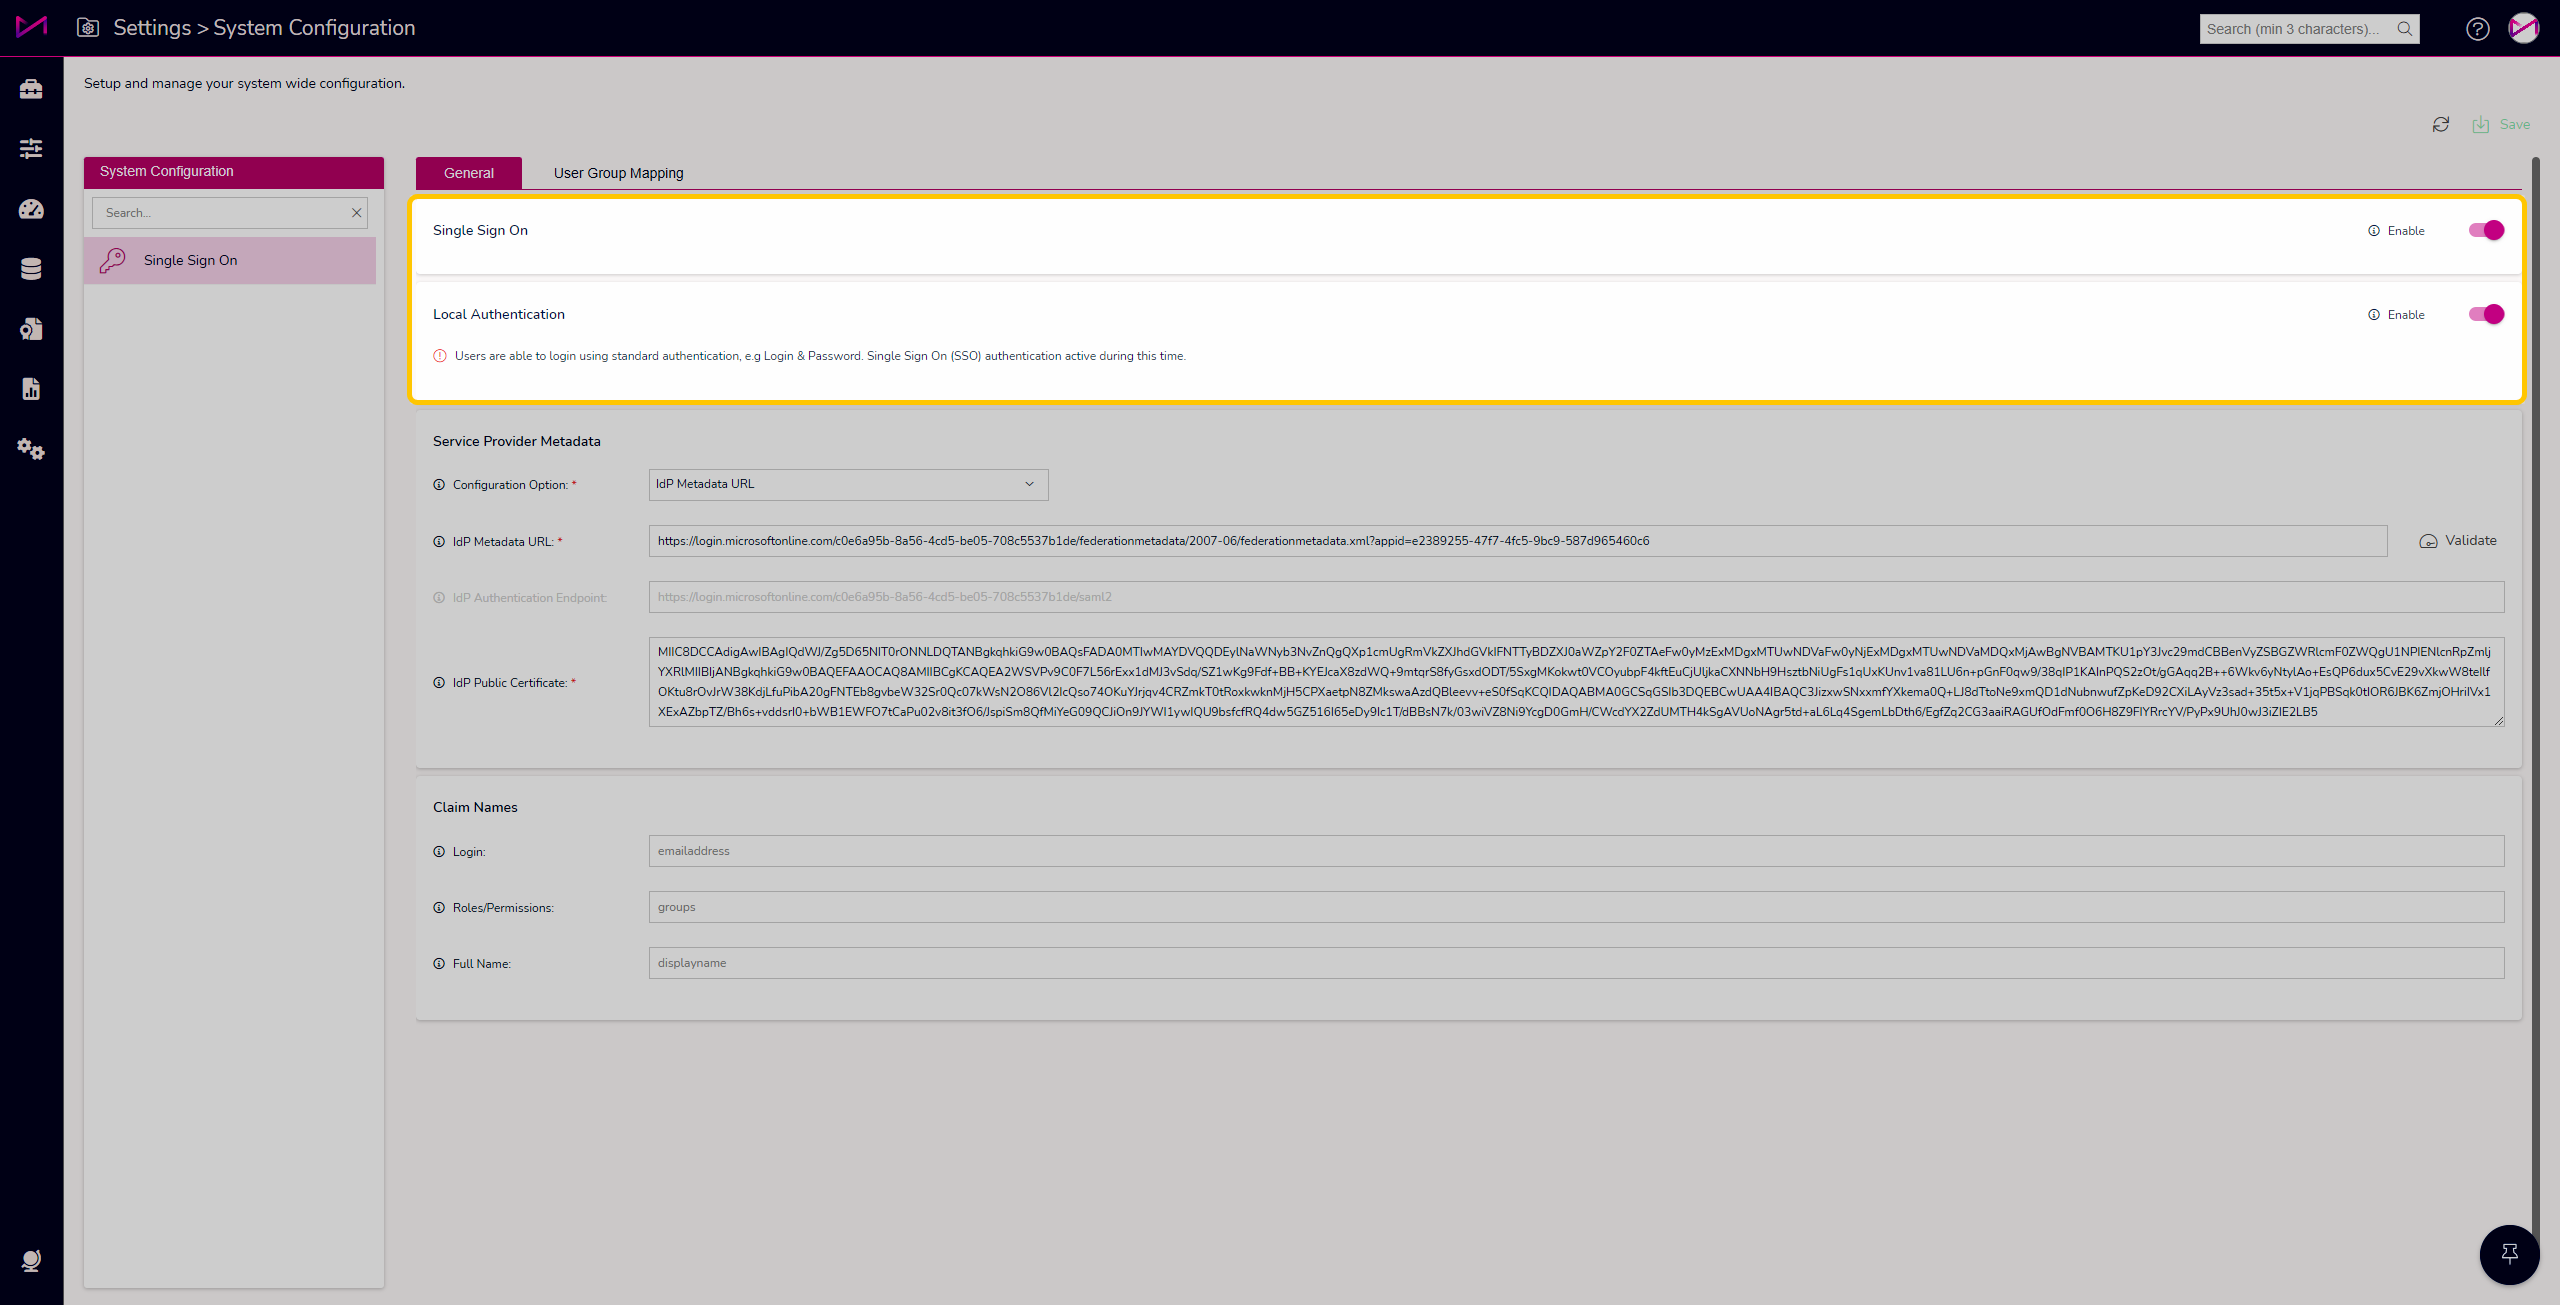Viewport: 2560px width, 1305px height.
Task: Select the General tab
Action: click(468, 173)
